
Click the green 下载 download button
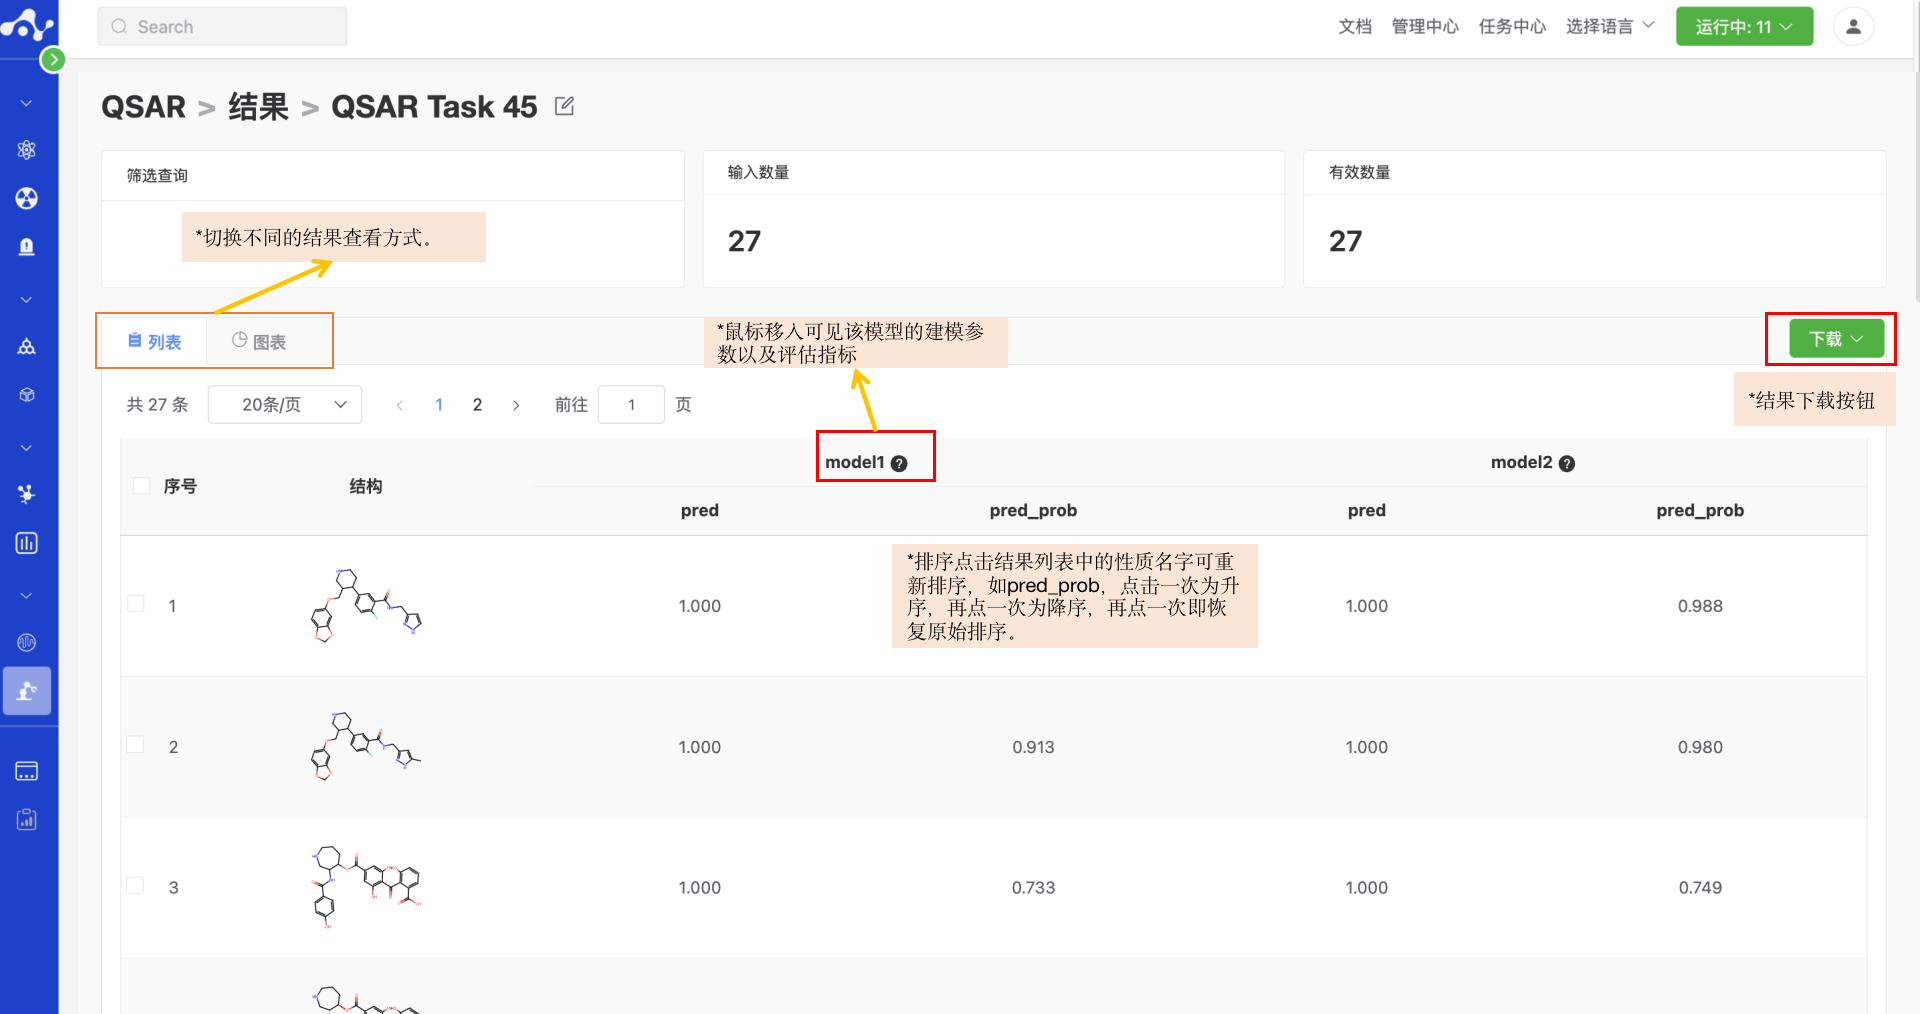[1833, 338]
